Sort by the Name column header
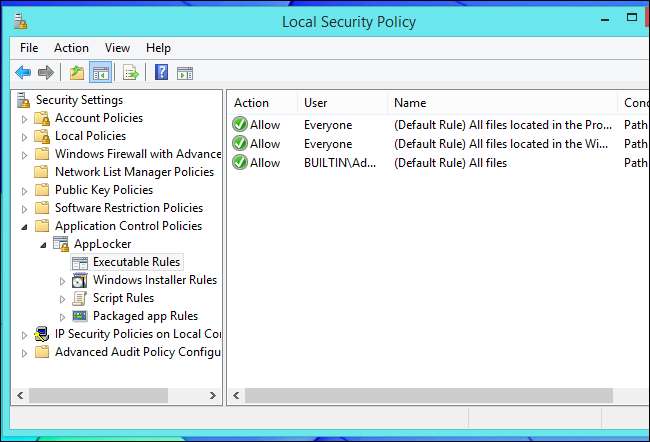Viewport: 650px width, 442px height. click(503, 103)
